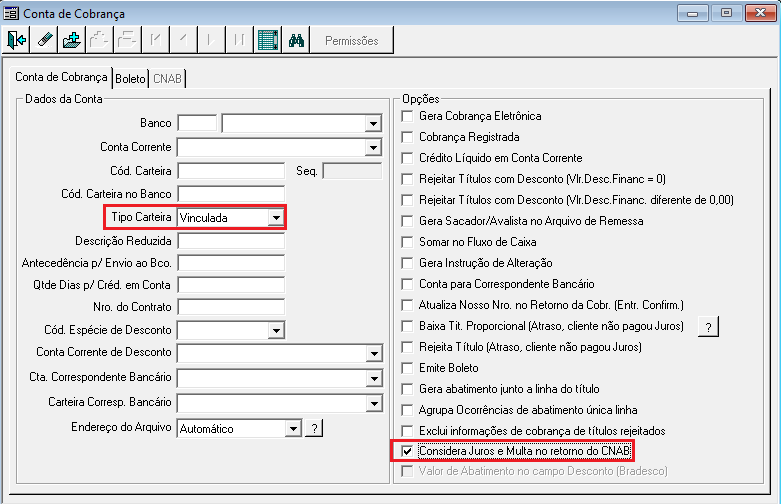Expand the Conta Corrente dropdown
781x504 pixels.
373,147
